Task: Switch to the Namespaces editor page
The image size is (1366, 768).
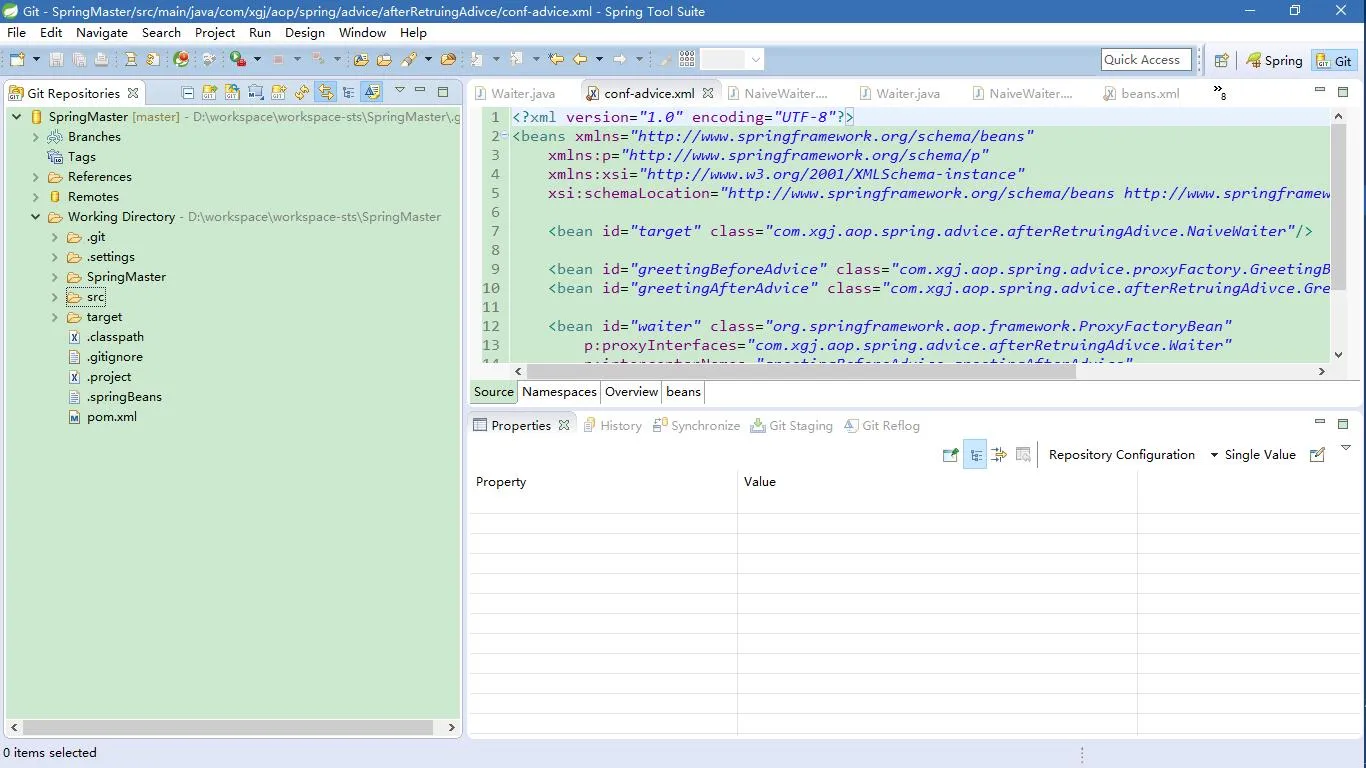Action: pos(559,392)
